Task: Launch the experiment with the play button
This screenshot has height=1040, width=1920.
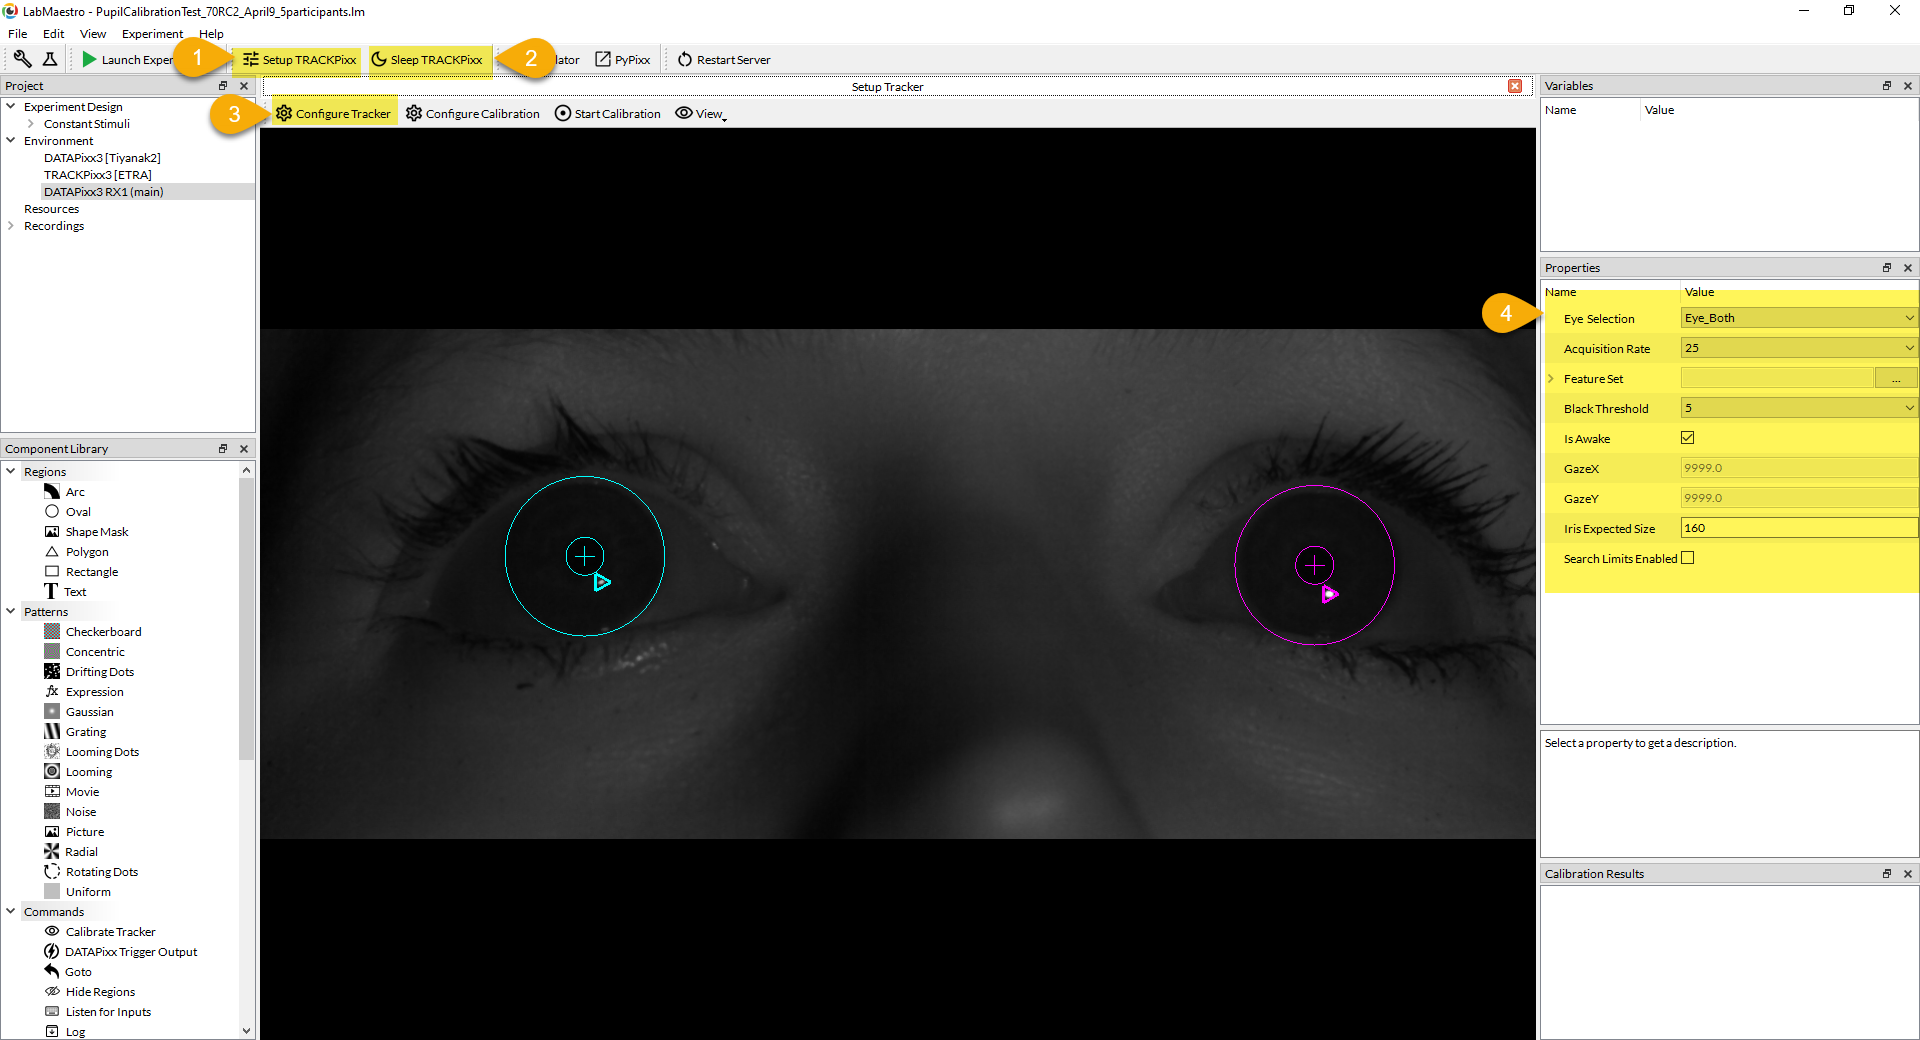Action: coord(90,60)
